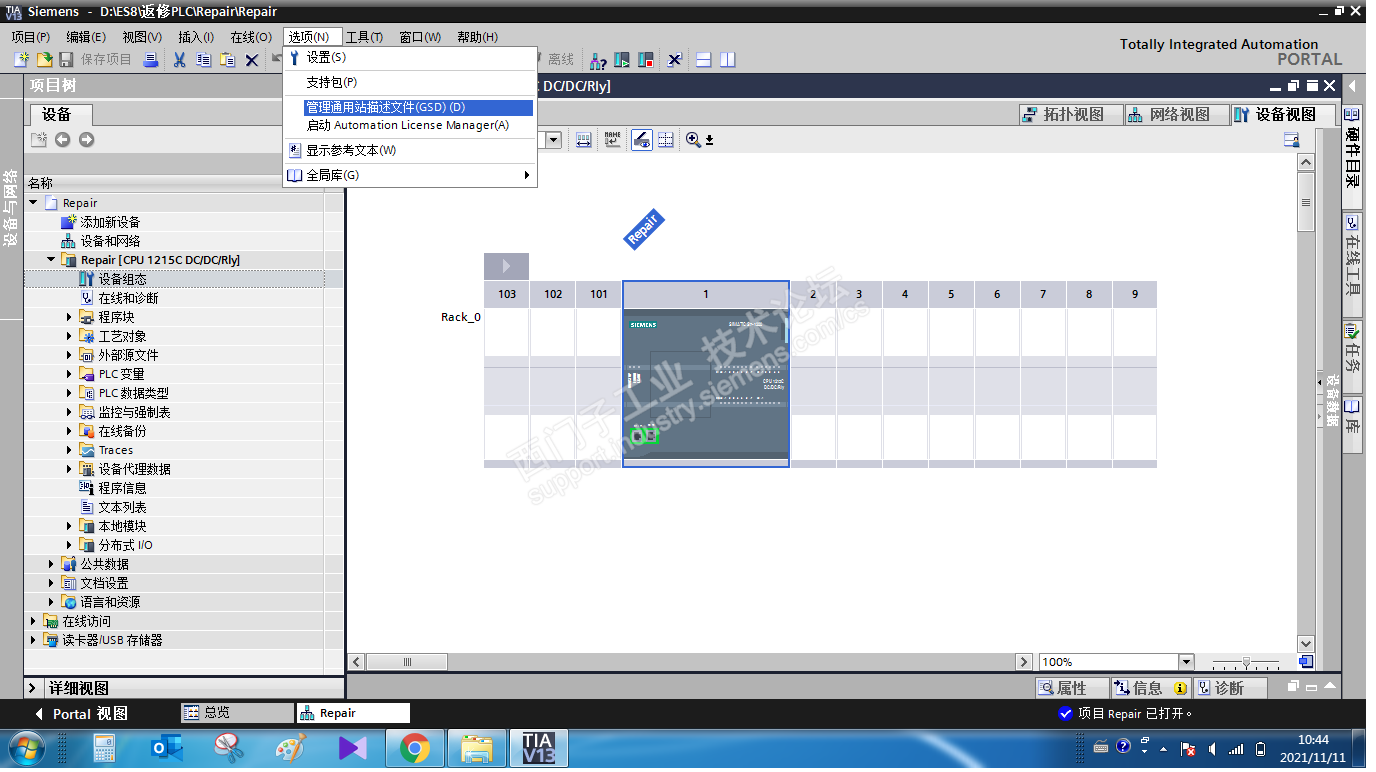This screenshot has width=1376, height=772.
Task: Open Visual Studio from the taskbar
Action: tap(352, 748)
